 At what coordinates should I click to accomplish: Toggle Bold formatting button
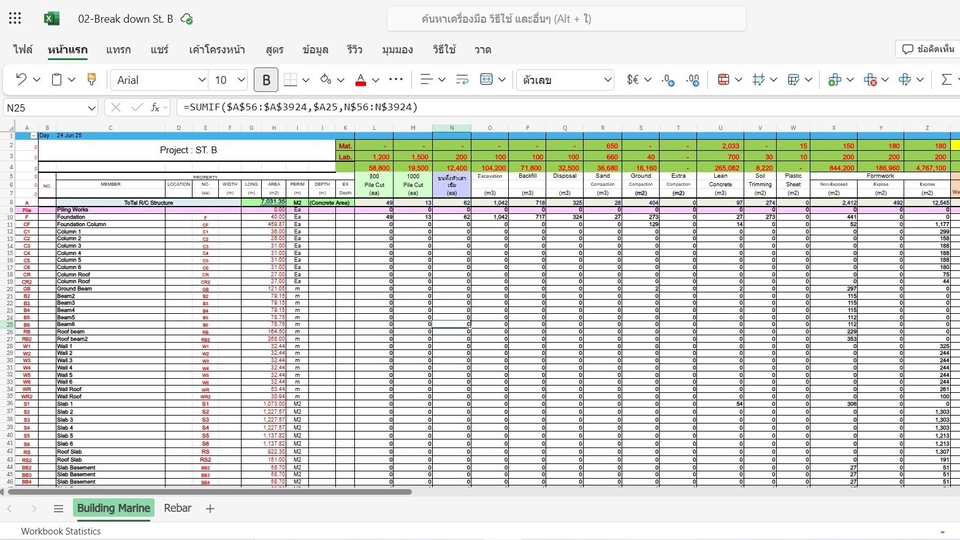point(266,80)
